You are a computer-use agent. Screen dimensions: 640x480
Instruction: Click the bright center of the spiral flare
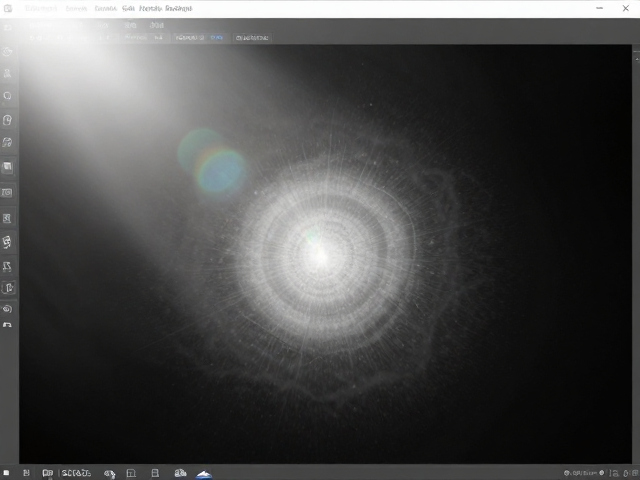[320, 254]
